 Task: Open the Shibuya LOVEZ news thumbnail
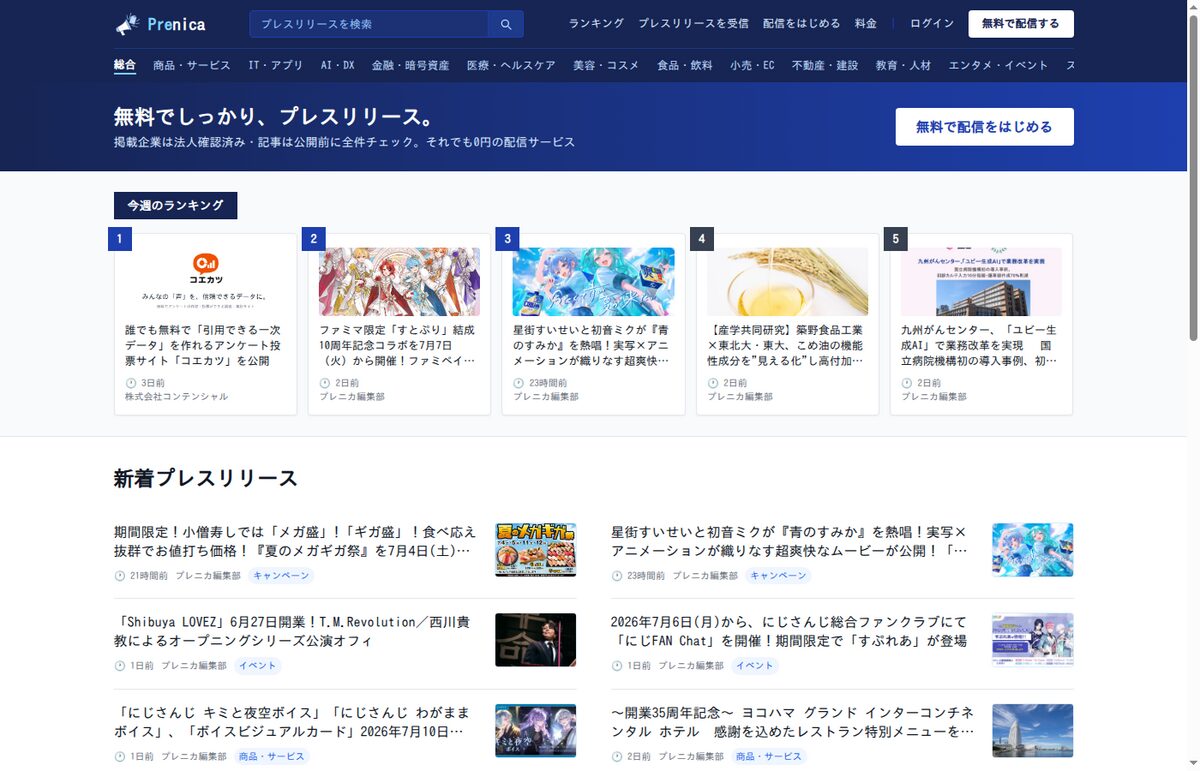pyautogui.click(x=535, y=640)
